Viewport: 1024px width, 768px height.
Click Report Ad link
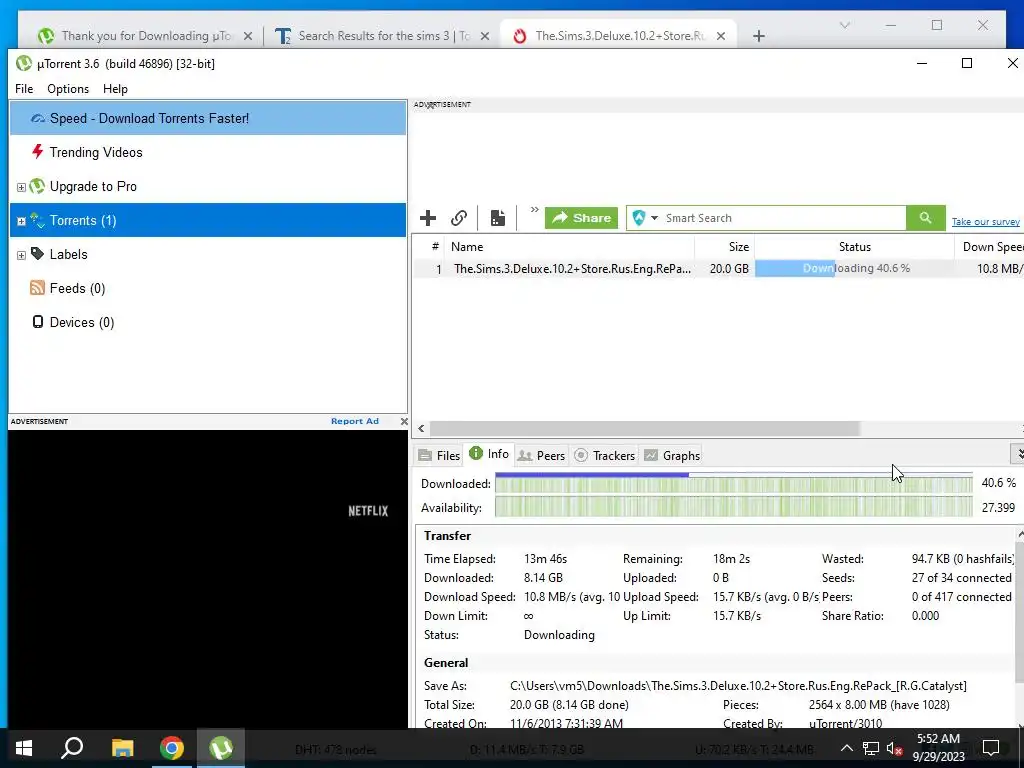(355, 421)
